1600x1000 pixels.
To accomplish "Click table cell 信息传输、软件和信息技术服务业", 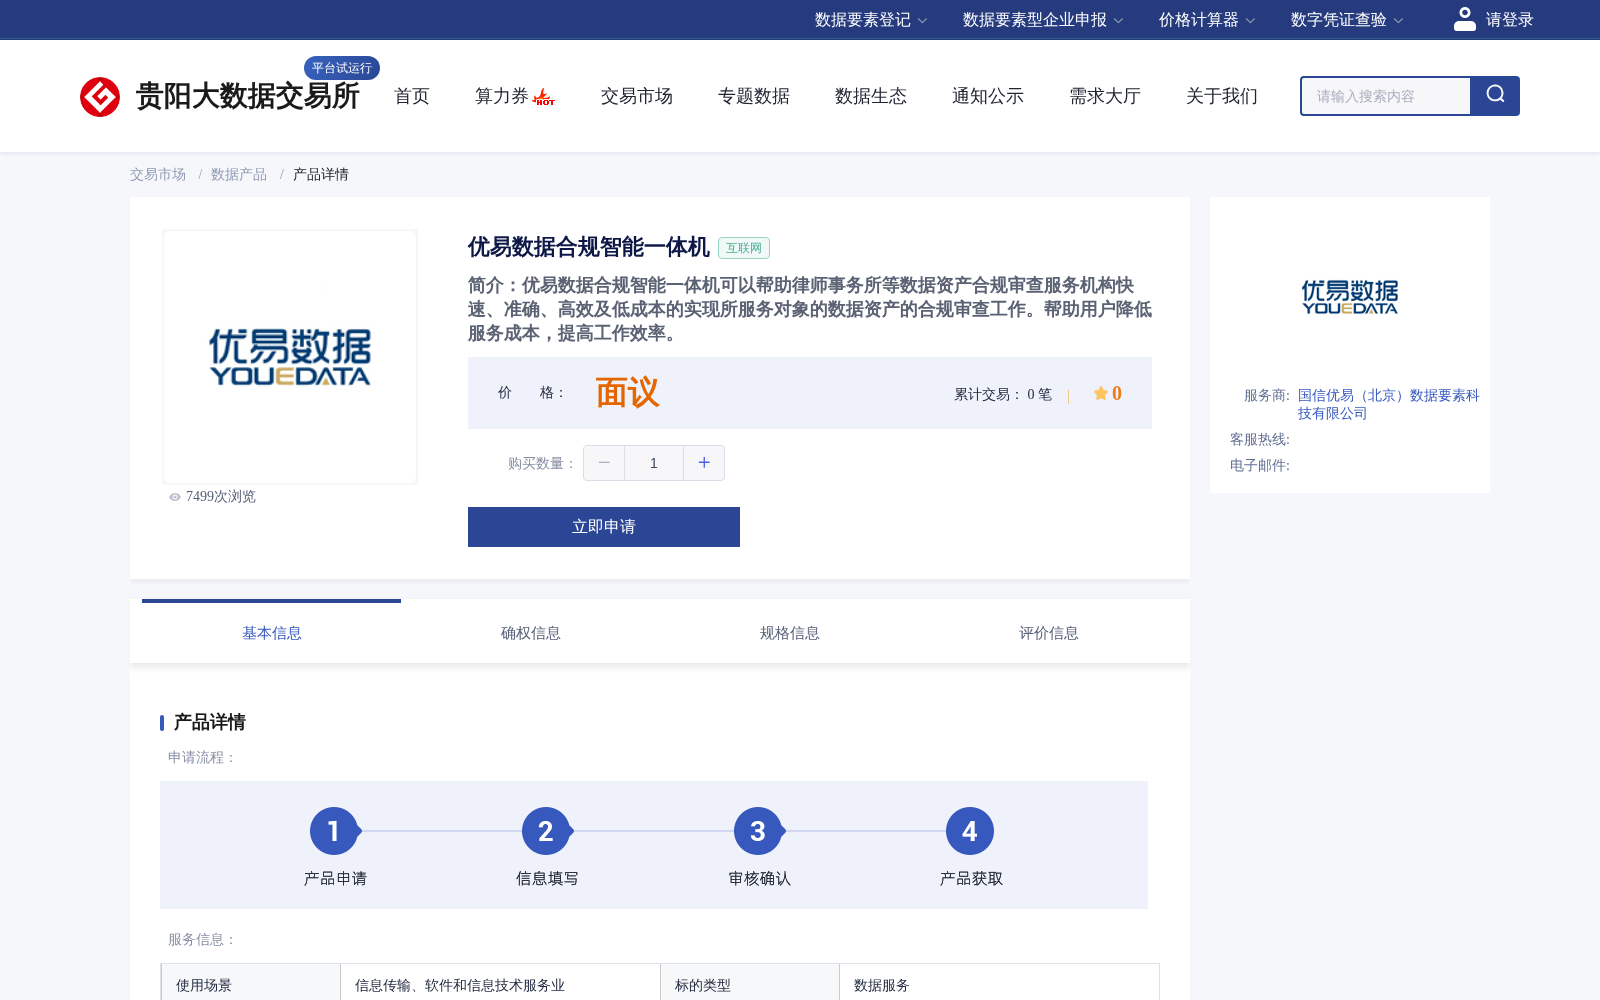I will 500,985.
